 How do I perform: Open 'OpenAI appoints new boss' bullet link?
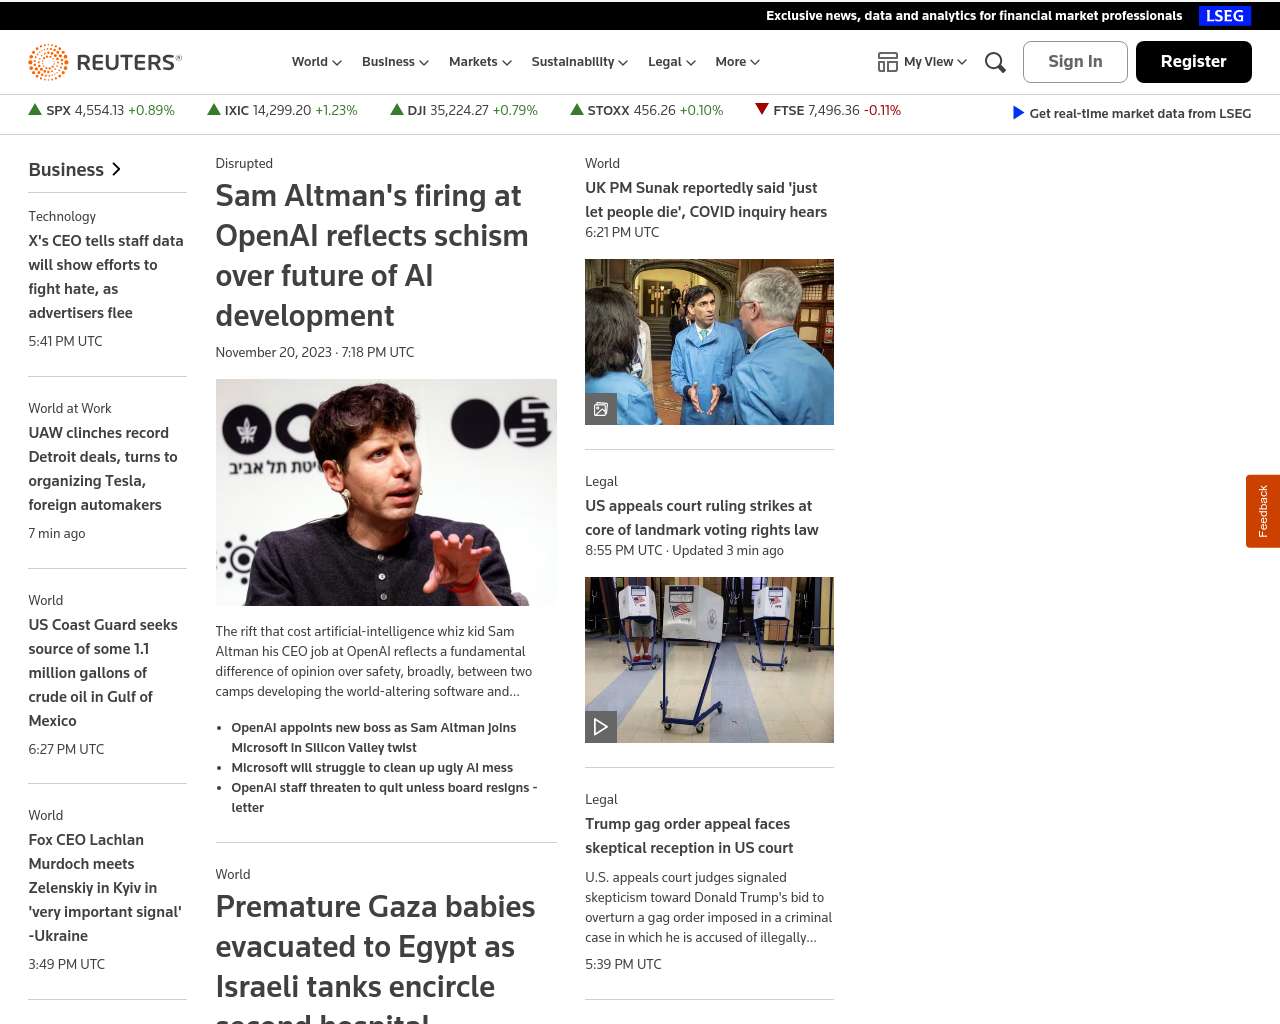pyautogui.click(x=374, y=738)
